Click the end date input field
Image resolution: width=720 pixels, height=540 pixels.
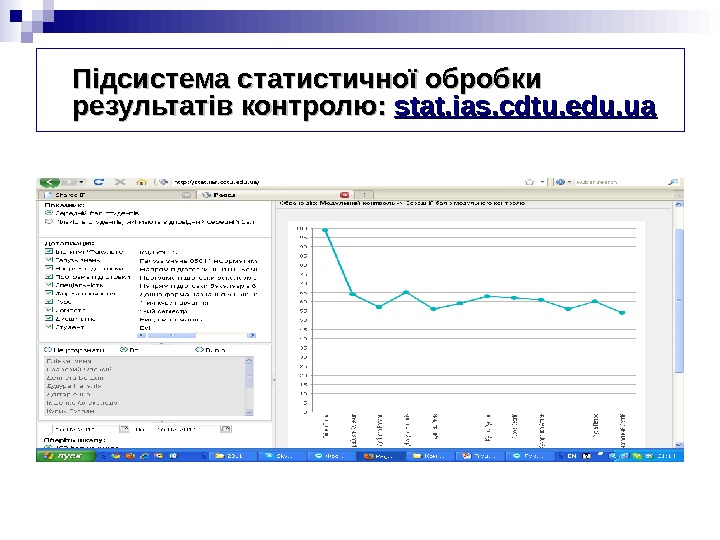click(186, 429)
